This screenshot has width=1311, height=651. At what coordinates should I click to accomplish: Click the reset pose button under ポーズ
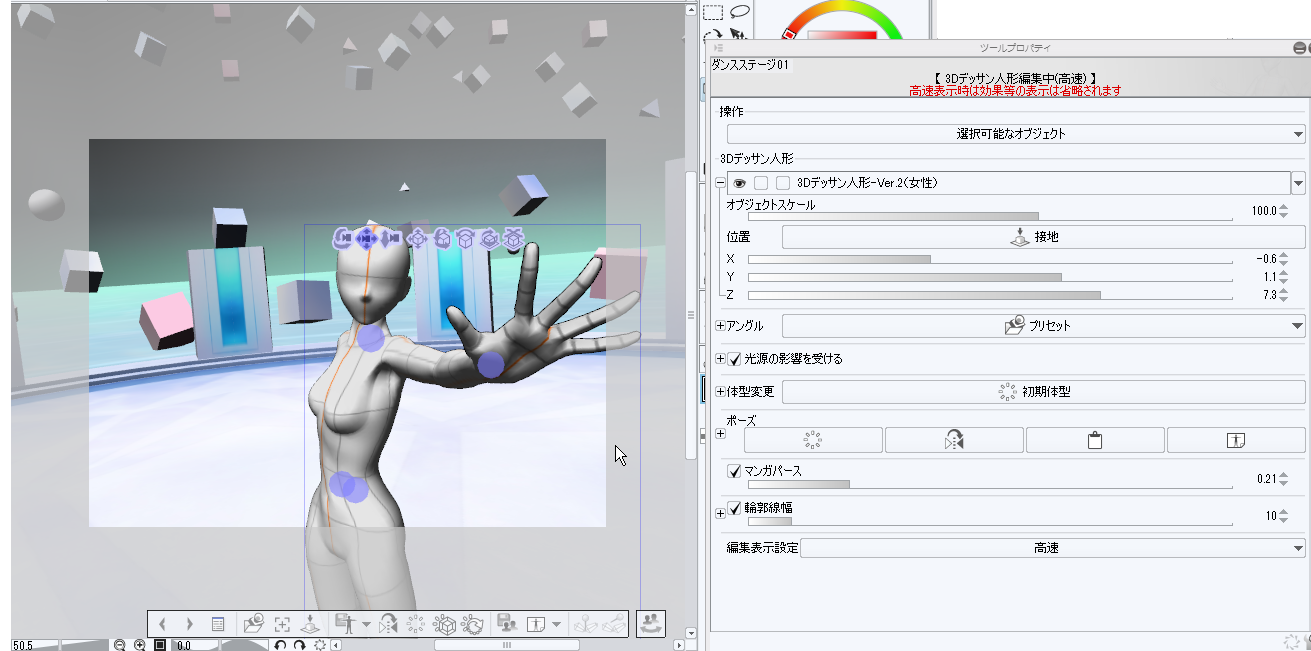pos(813,440)
